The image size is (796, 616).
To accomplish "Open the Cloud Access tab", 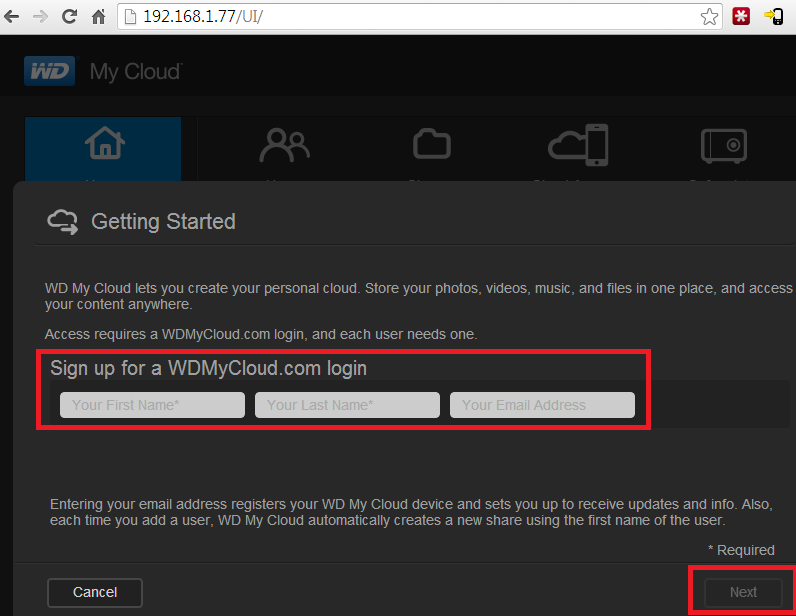I will 578,150.
